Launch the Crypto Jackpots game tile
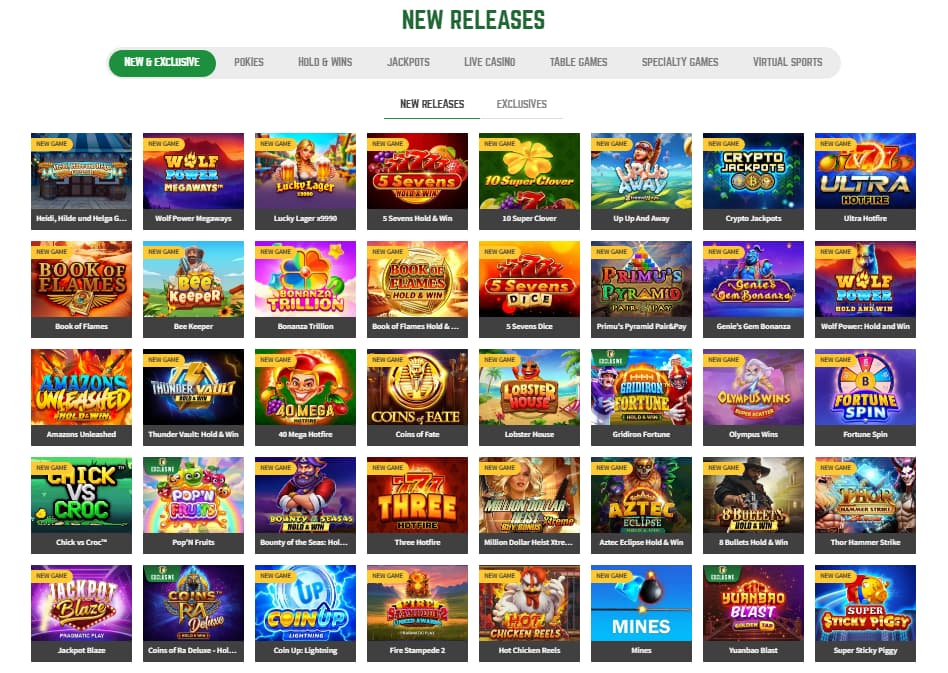The image size is (948, 673). pyautogui.click(x=753, y=181)
